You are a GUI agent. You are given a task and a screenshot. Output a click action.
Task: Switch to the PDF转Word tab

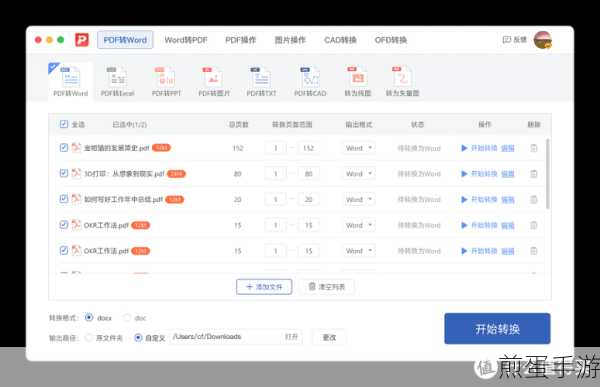coord(125,40)
